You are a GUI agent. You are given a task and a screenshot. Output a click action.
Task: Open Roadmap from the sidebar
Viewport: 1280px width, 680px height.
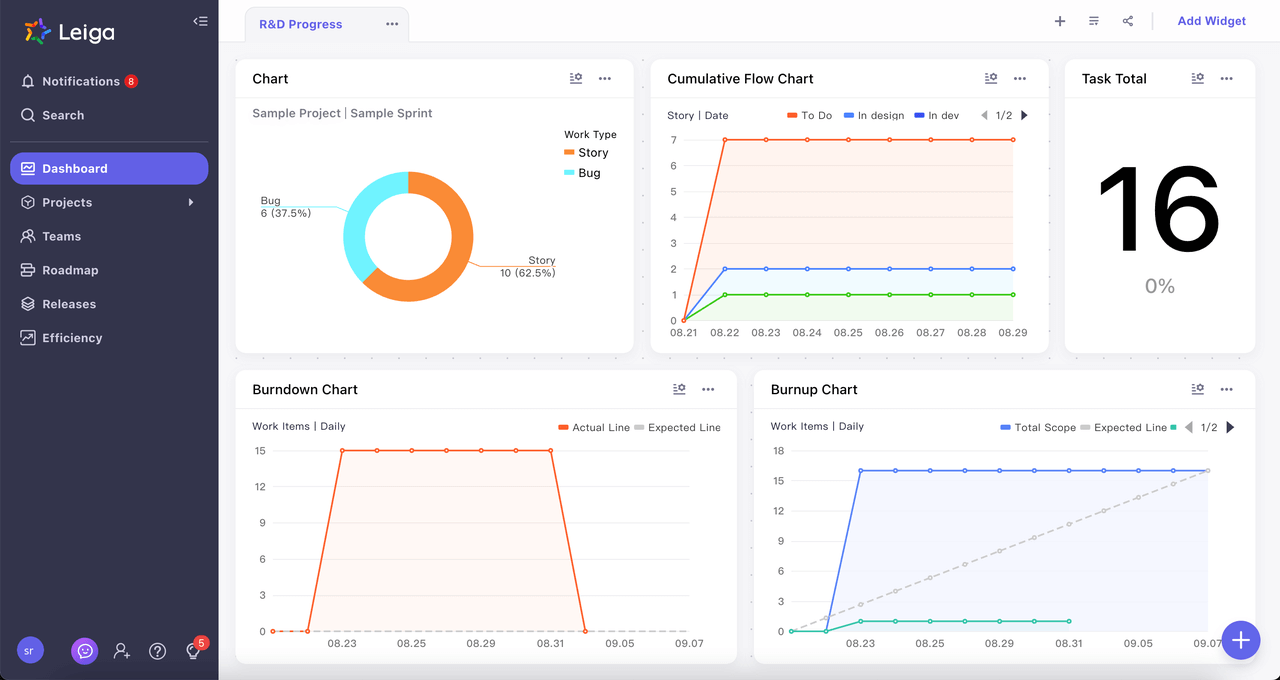70,270
